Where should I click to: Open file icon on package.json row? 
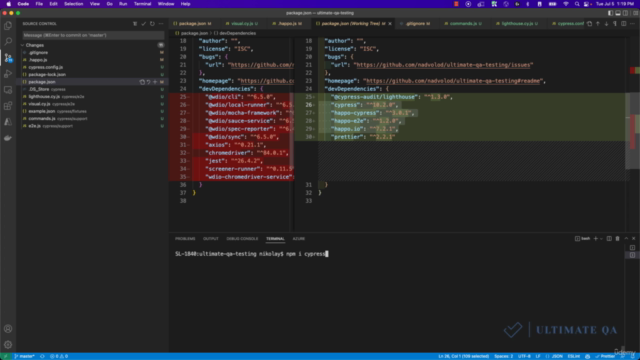[x=142, y=82]
